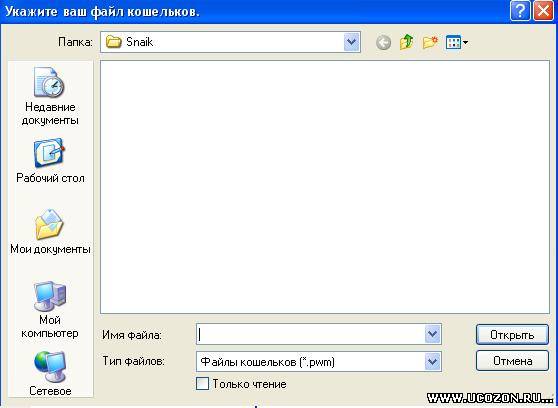The image size is (558, 408).
Task: Click inside the Имя файла text field
Action: click(x=310, y=334)
